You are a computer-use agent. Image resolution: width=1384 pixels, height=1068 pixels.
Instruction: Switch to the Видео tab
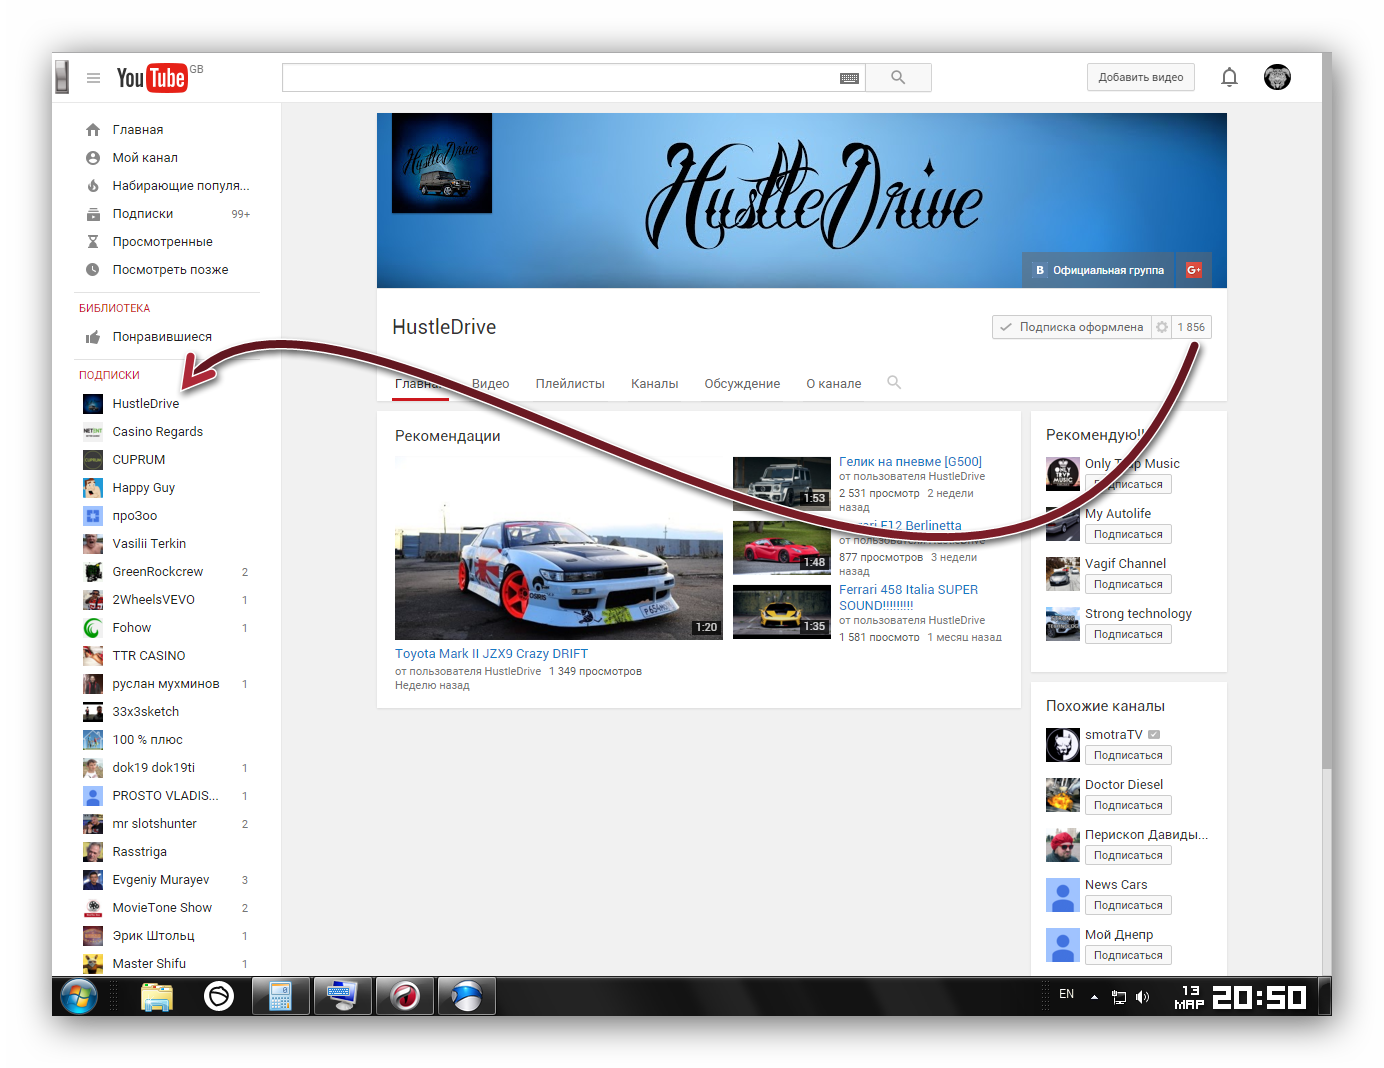point(490,384)
